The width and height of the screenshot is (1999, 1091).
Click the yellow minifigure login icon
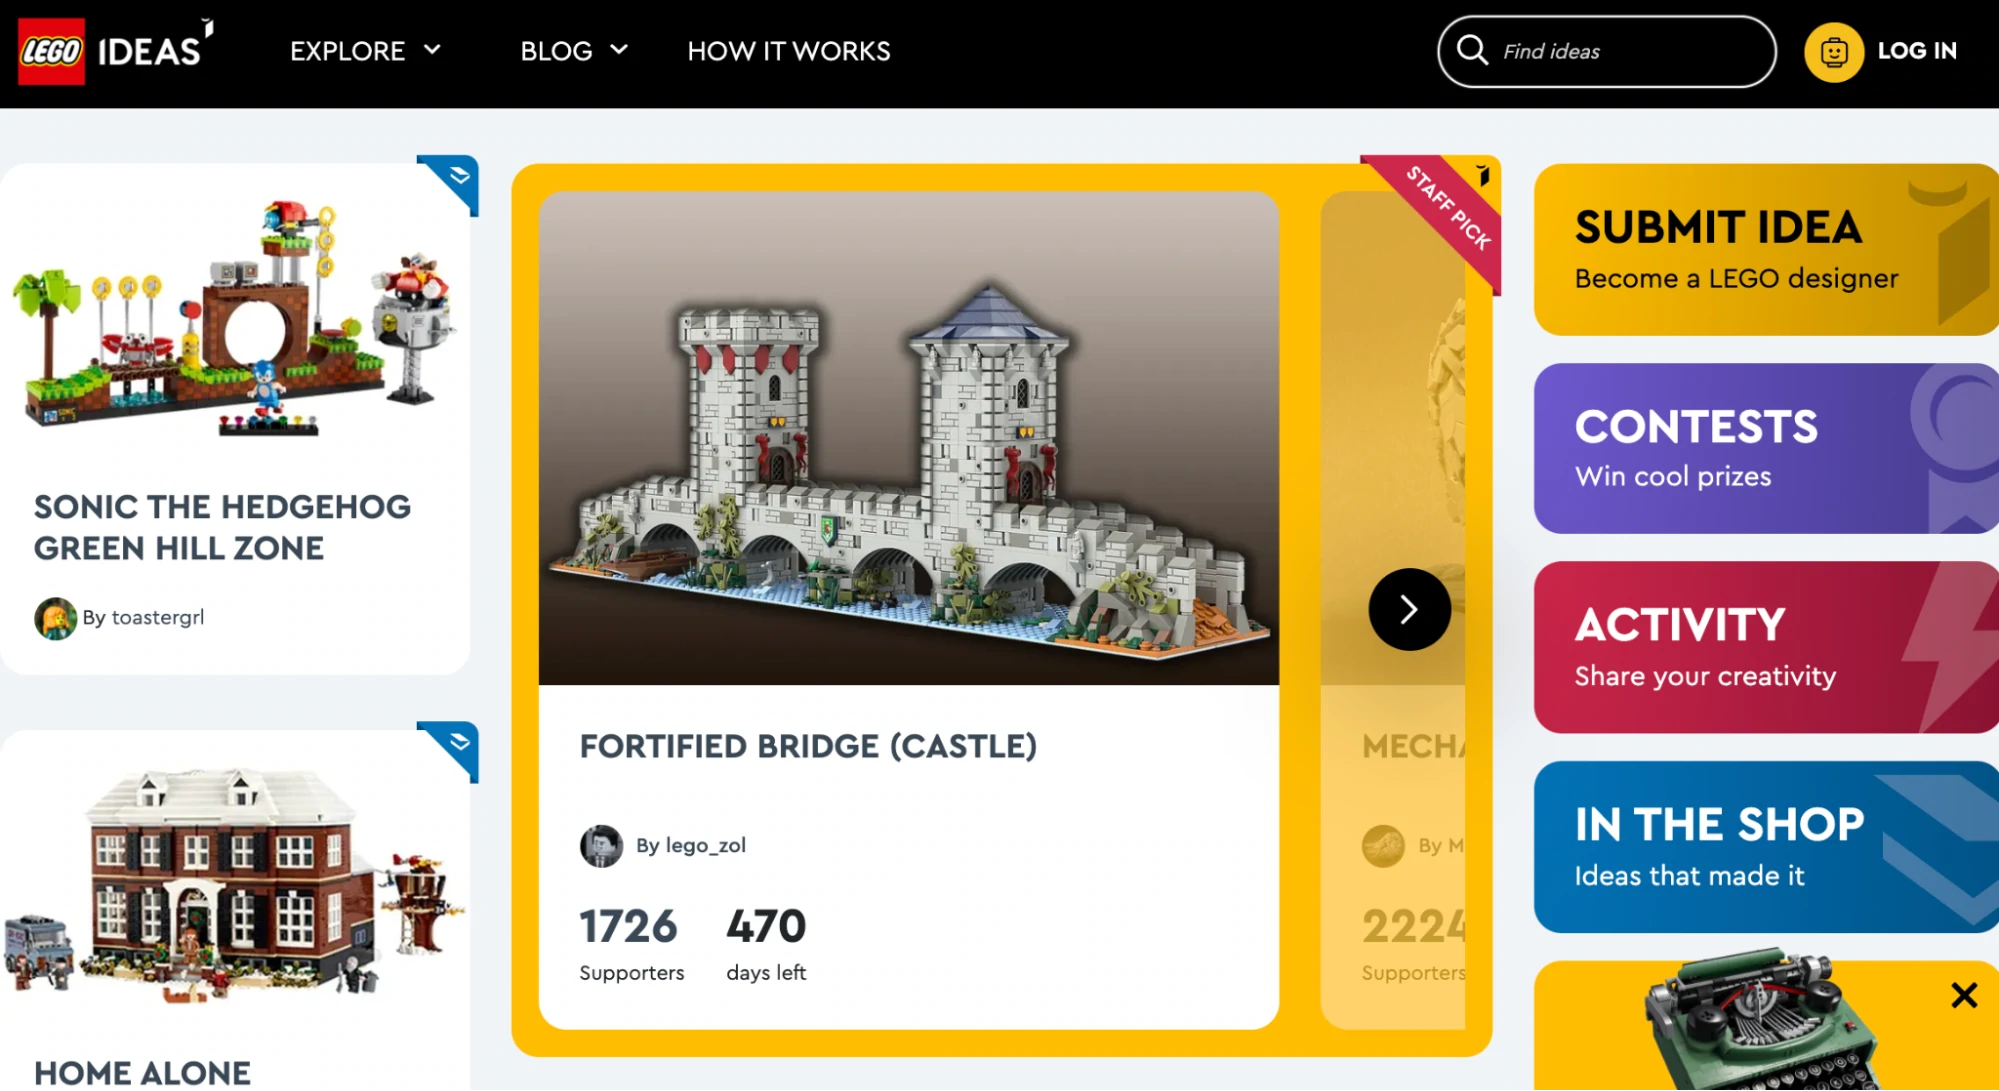click(x=1833, y=52)
